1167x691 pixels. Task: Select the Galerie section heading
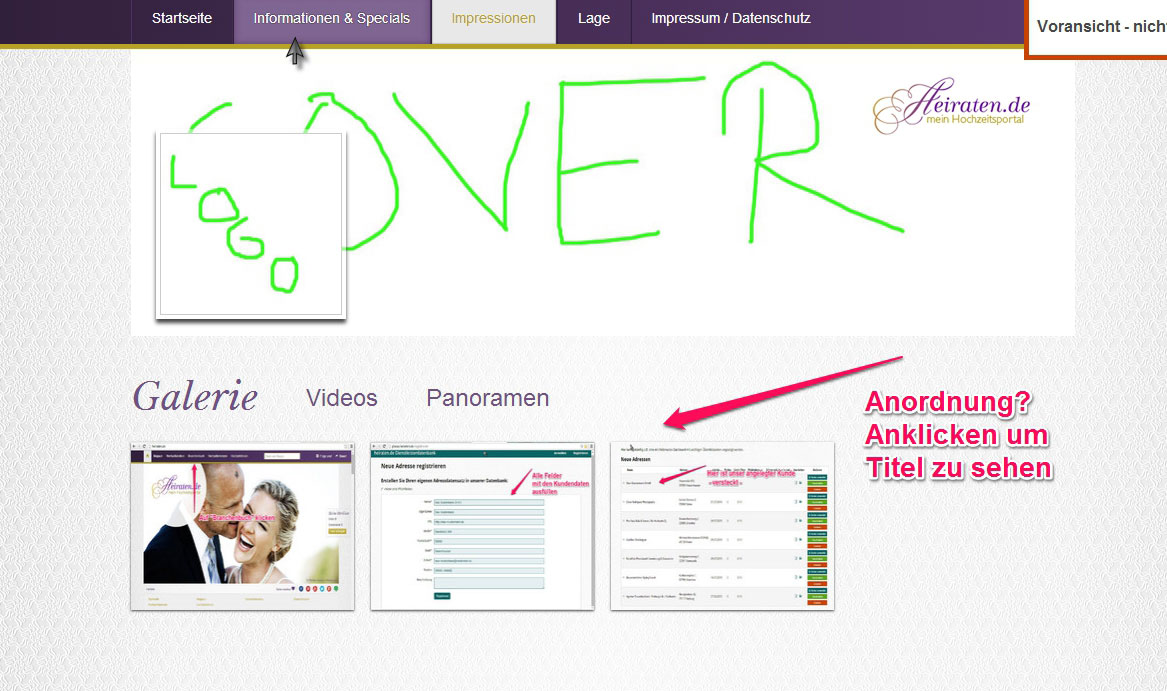point(195,397)
